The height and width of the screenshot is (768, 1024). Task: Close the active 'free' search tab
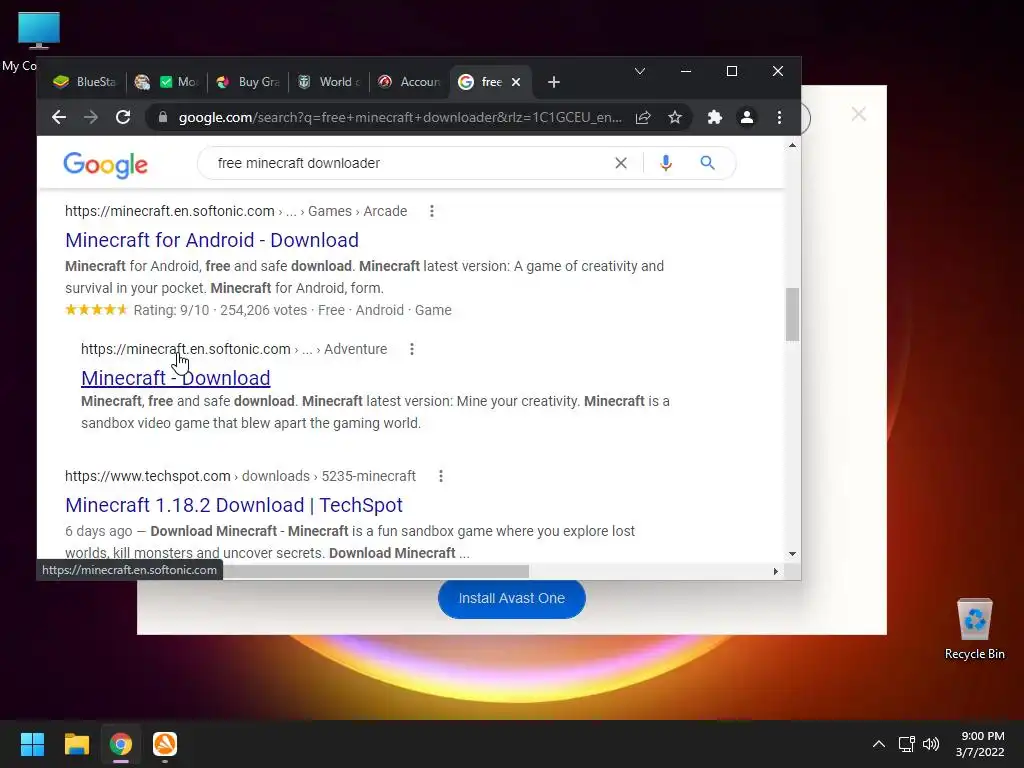pos(516,82)
